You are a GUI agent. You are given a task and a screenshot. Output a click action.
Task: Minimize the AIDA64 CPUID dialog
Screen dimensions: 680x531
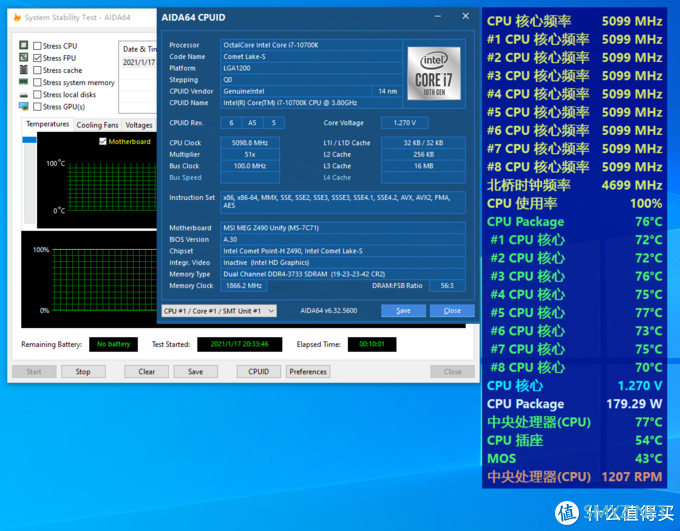[x=438, y=16]
